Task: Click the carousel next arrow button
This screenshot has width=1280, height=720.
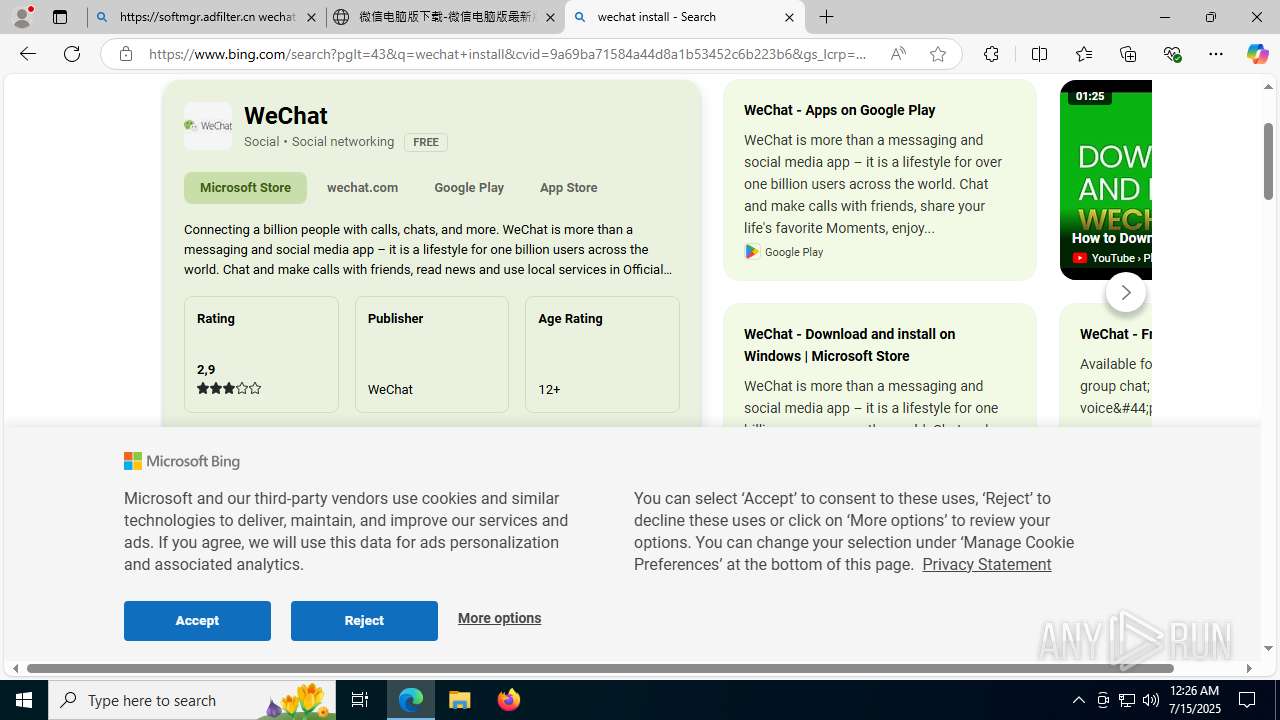Action: 1125,292
